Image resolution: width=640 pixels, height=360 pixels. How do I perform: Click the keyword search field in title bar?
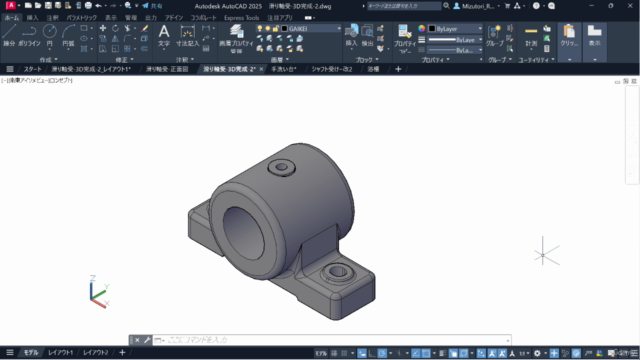404,6
